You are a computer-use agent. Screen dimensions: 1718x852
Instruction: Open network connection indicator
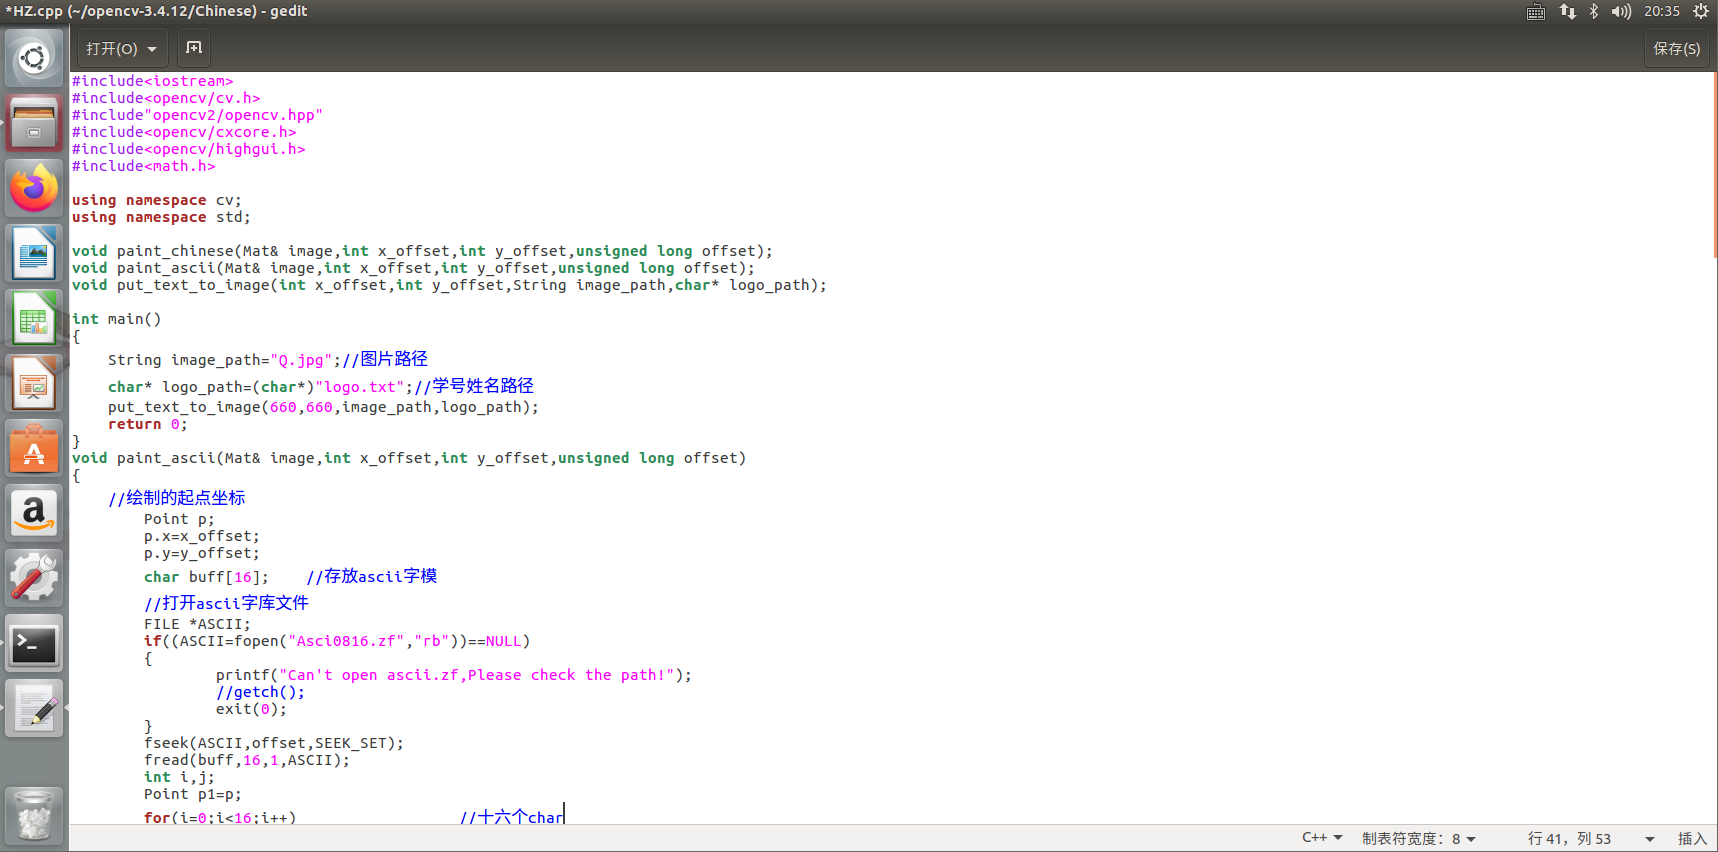[1567, 11]
